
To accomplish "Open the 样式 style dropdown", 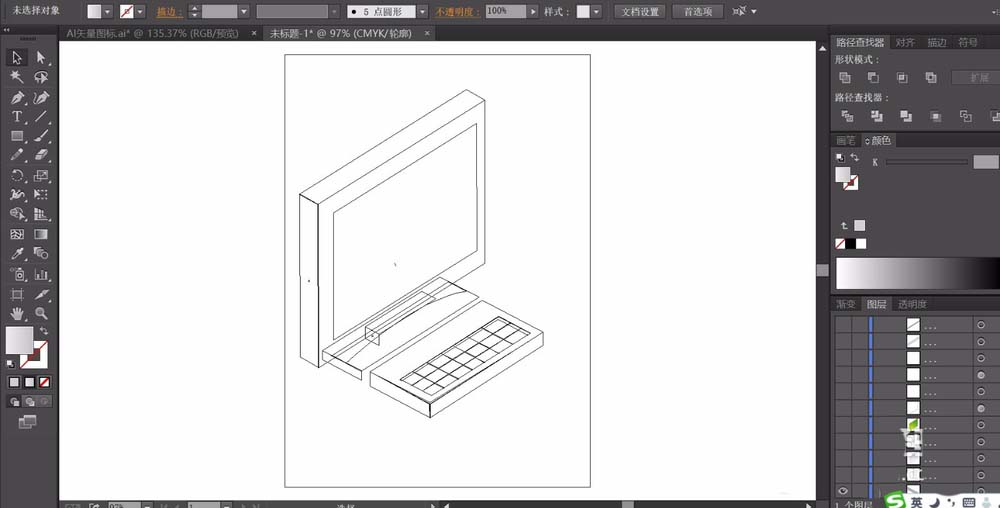I will point(596,11).
